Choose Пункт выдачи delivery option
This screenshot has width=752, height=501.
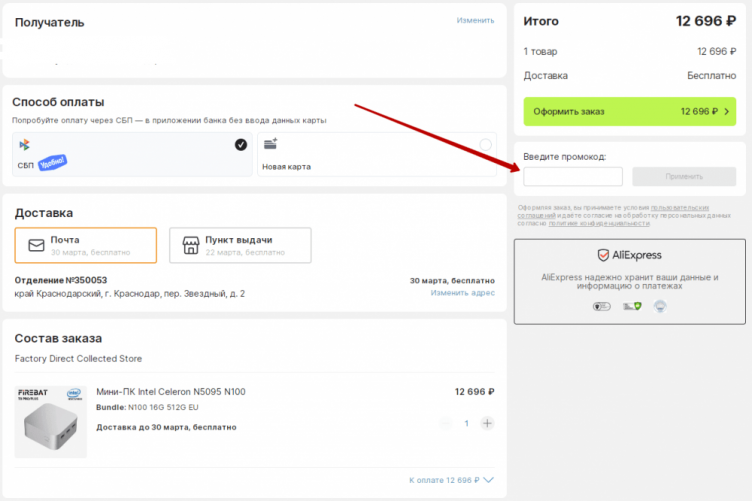click(x=240, y=245)
